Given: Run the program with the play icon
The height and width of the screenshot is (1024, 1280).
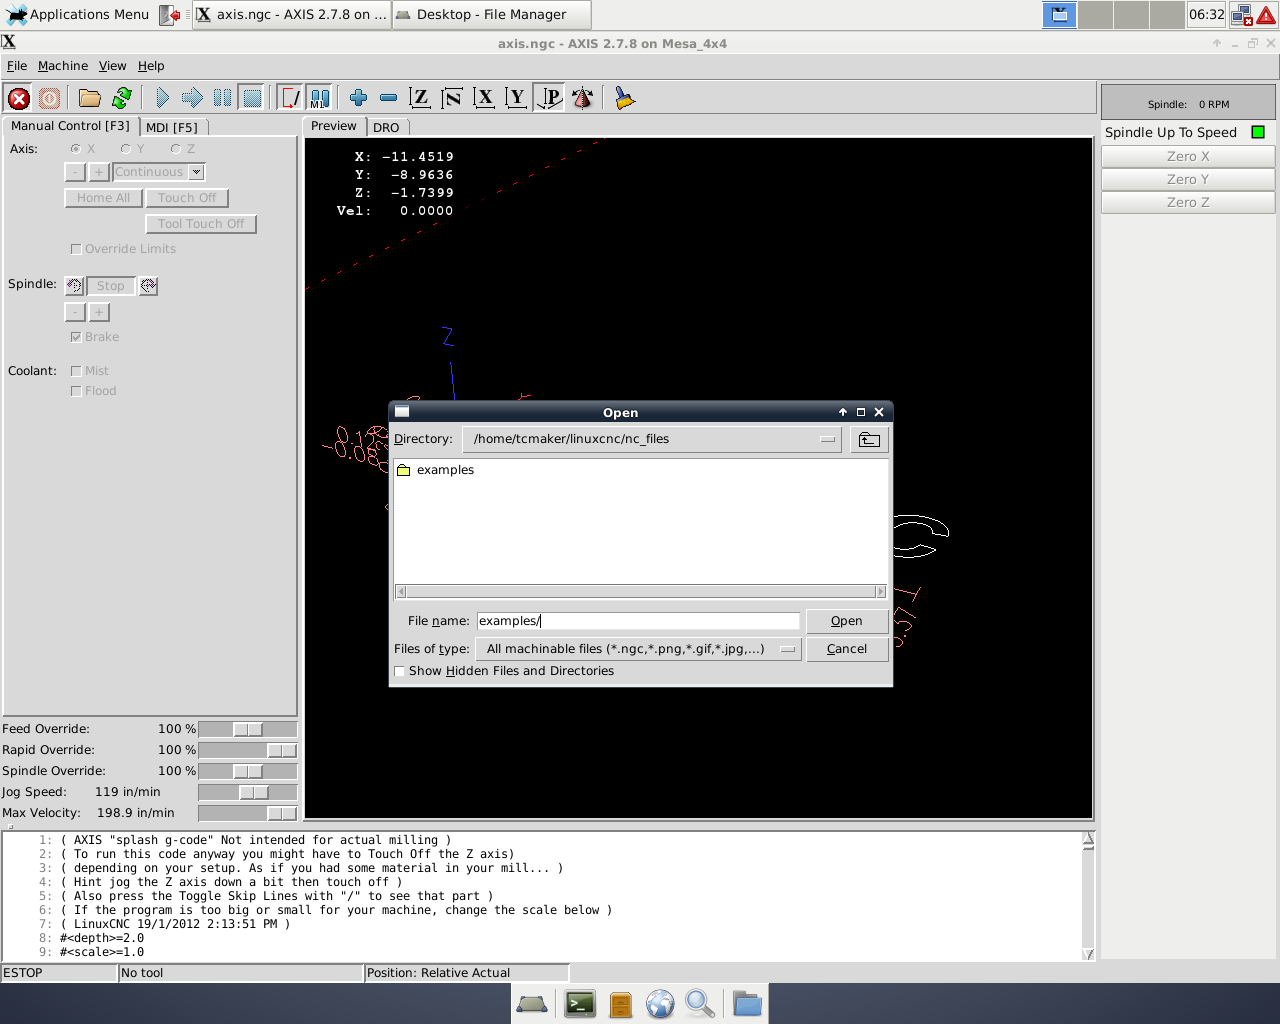Looking at the screenshot, I should click(163, 98).
